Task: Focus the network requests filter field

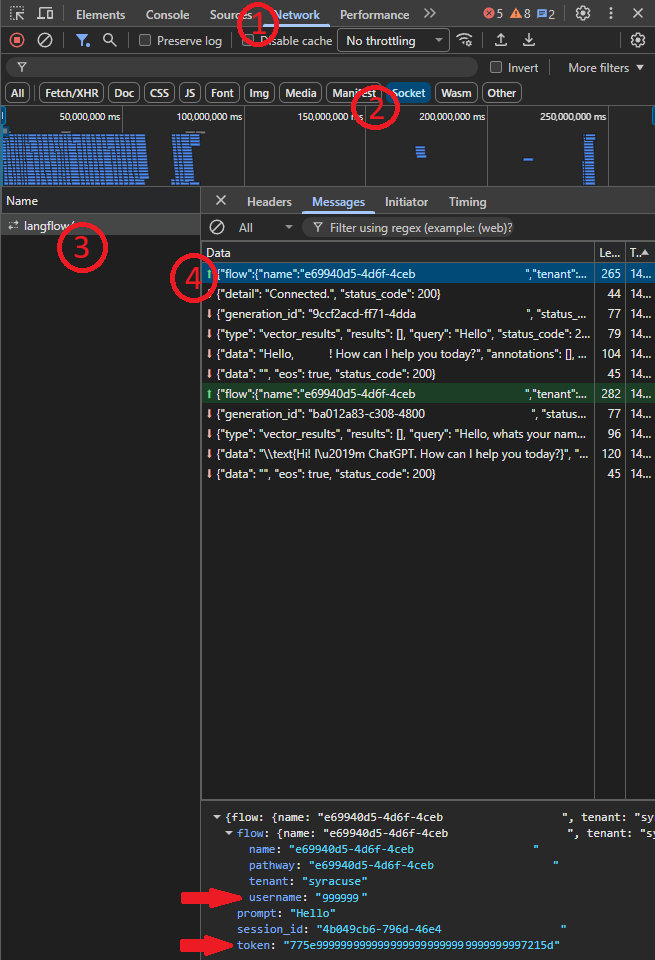Action: pos(242,67)
